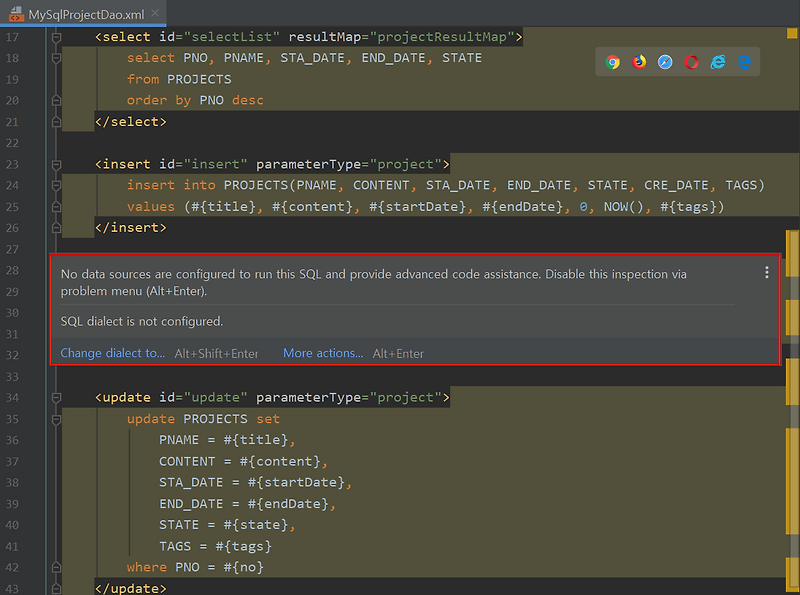This screenshot has height=595, width=800.
Task: Open the page in Opera
Action: (691, 61)
